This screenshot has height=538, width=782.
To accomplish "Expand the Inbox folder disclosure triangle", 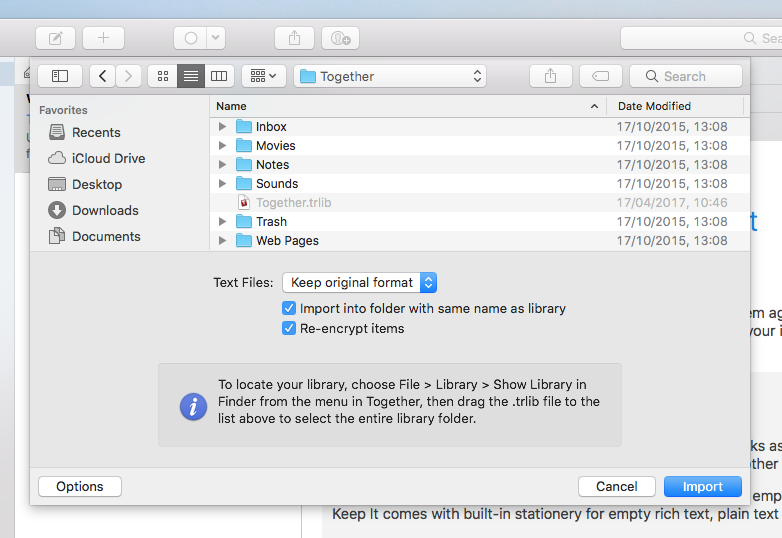I will pos(222,127).
